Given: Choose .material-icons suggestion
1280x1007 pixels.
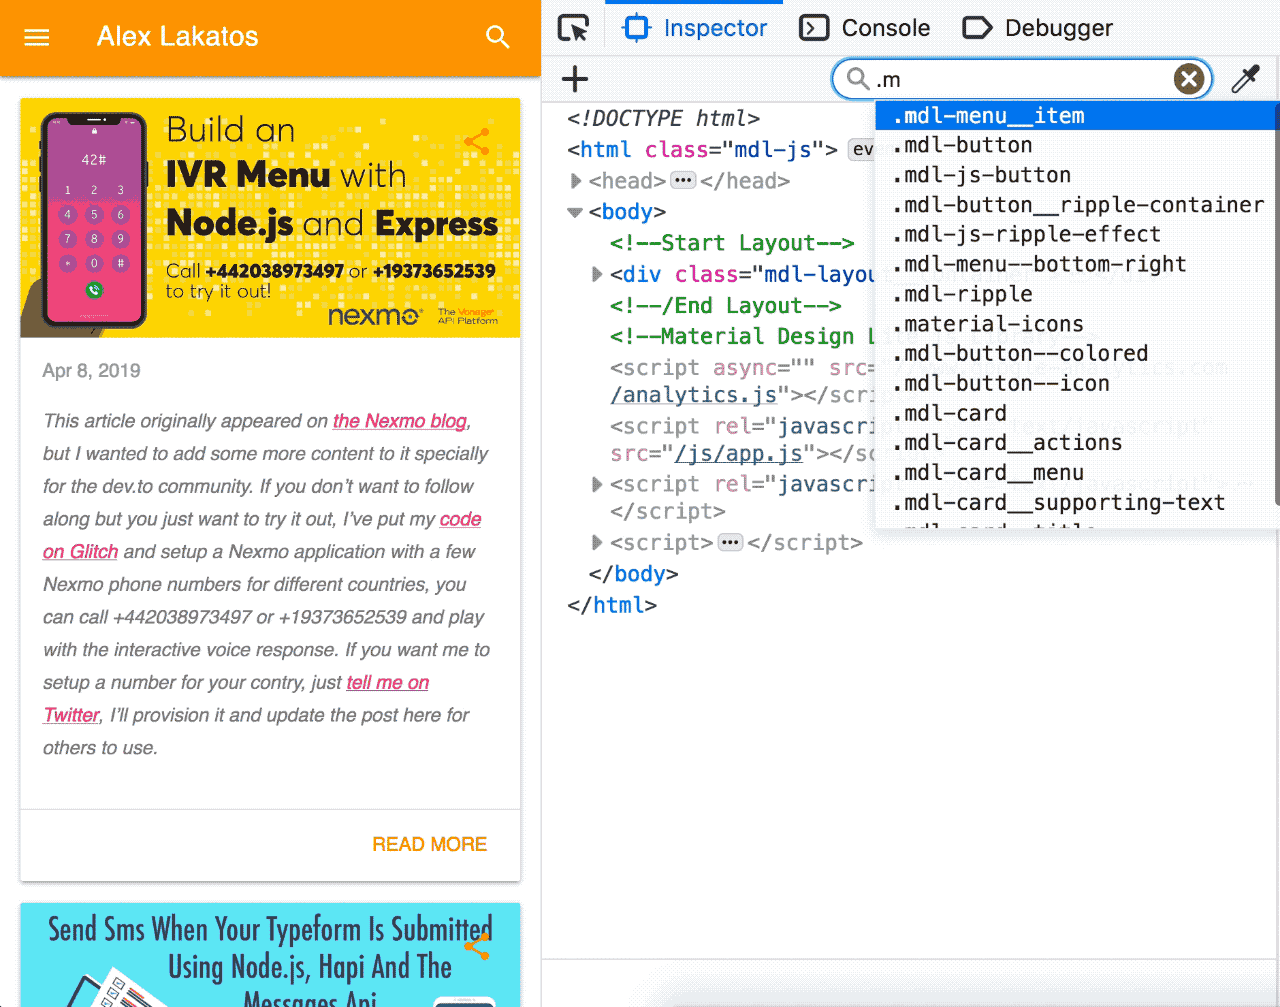Looking at the screenshot, I should click(1076, 324).
